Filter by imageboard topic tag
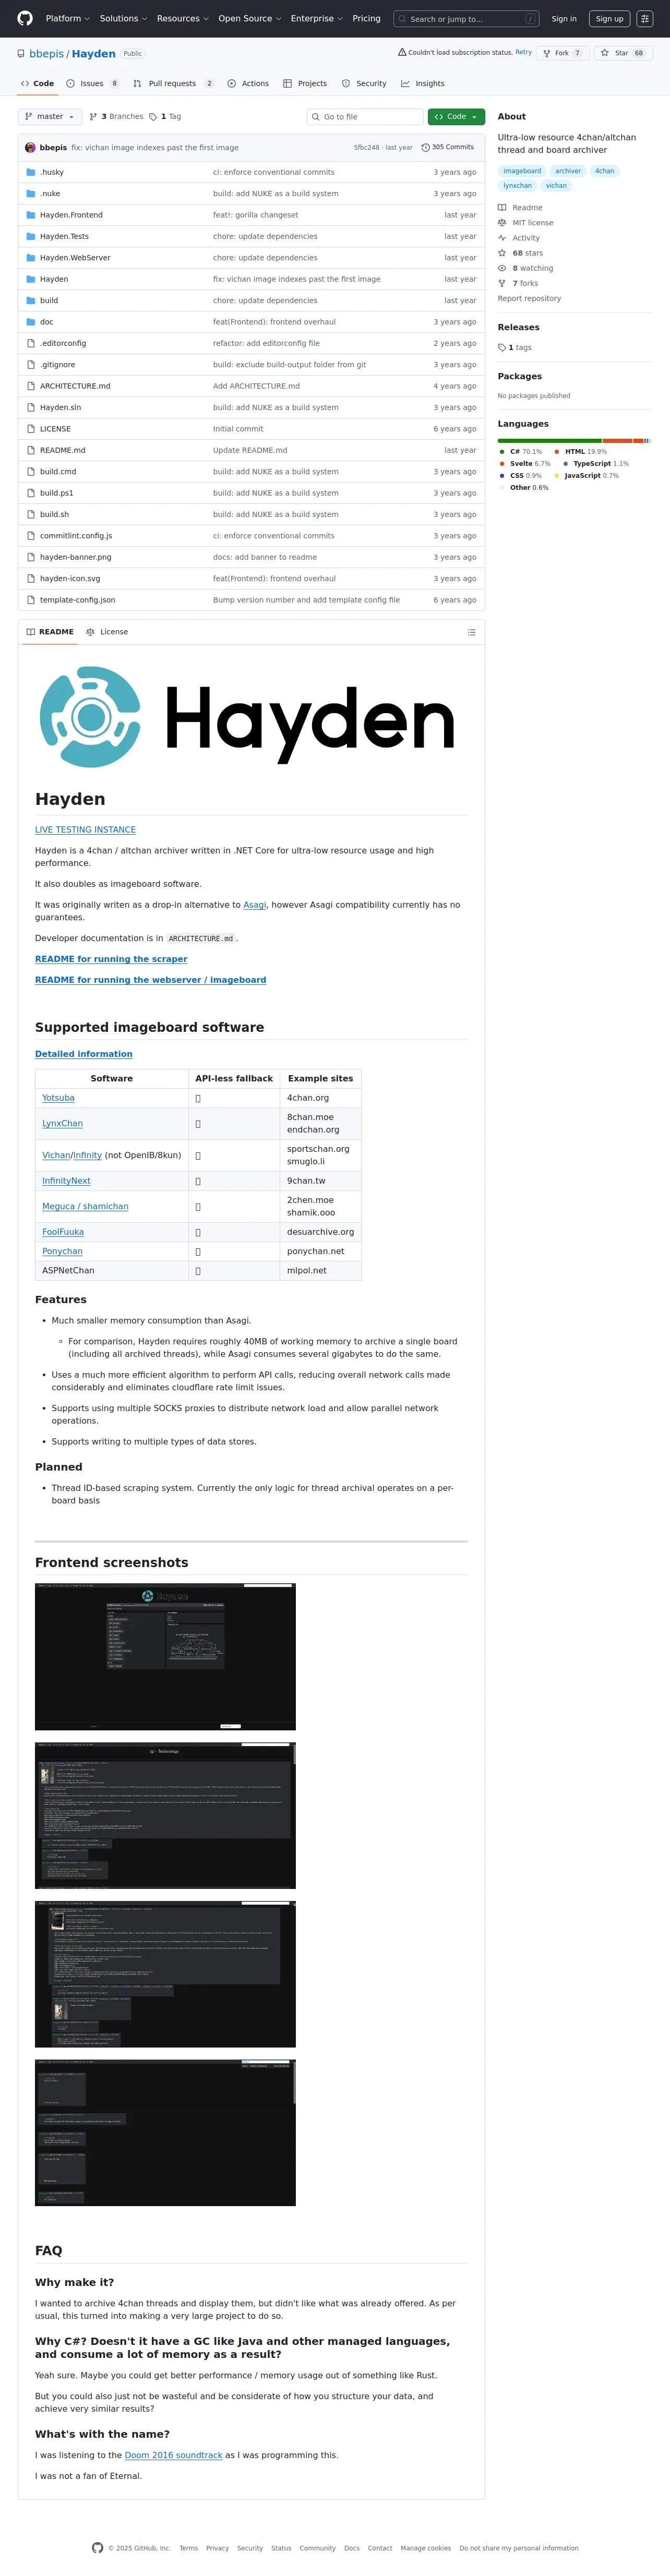The height and width of the screenshot is (2576, 670). click(x=522, y=171)
